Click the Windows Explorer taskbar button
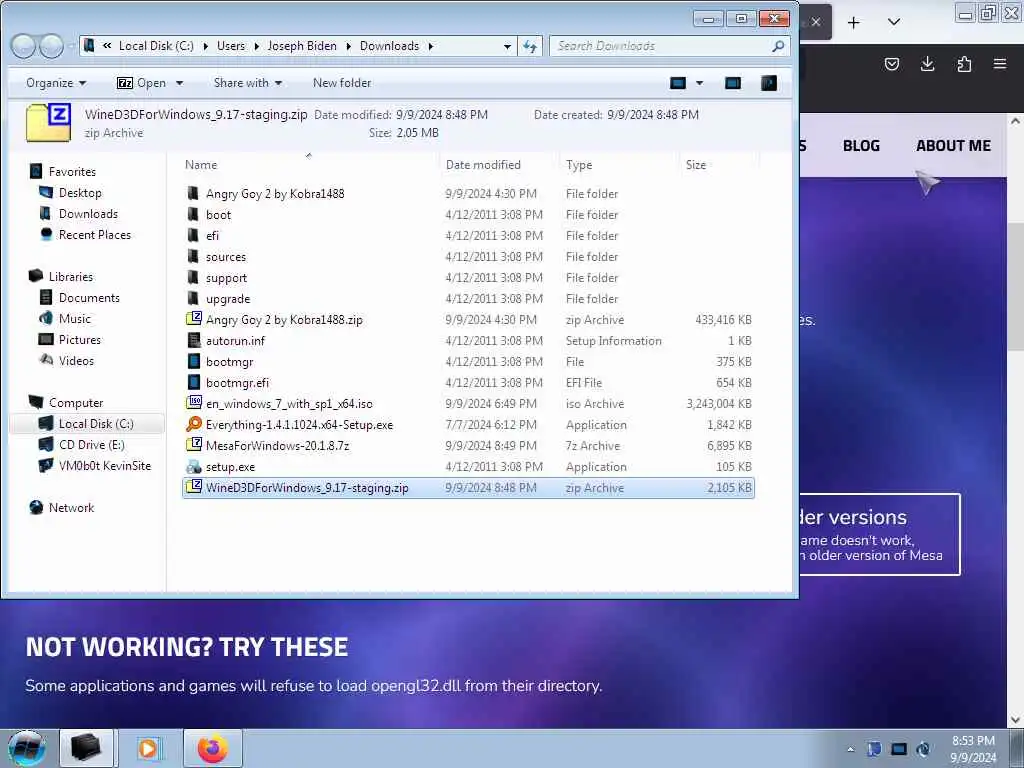Viewport: 1024px width, 768px height. 86,748
